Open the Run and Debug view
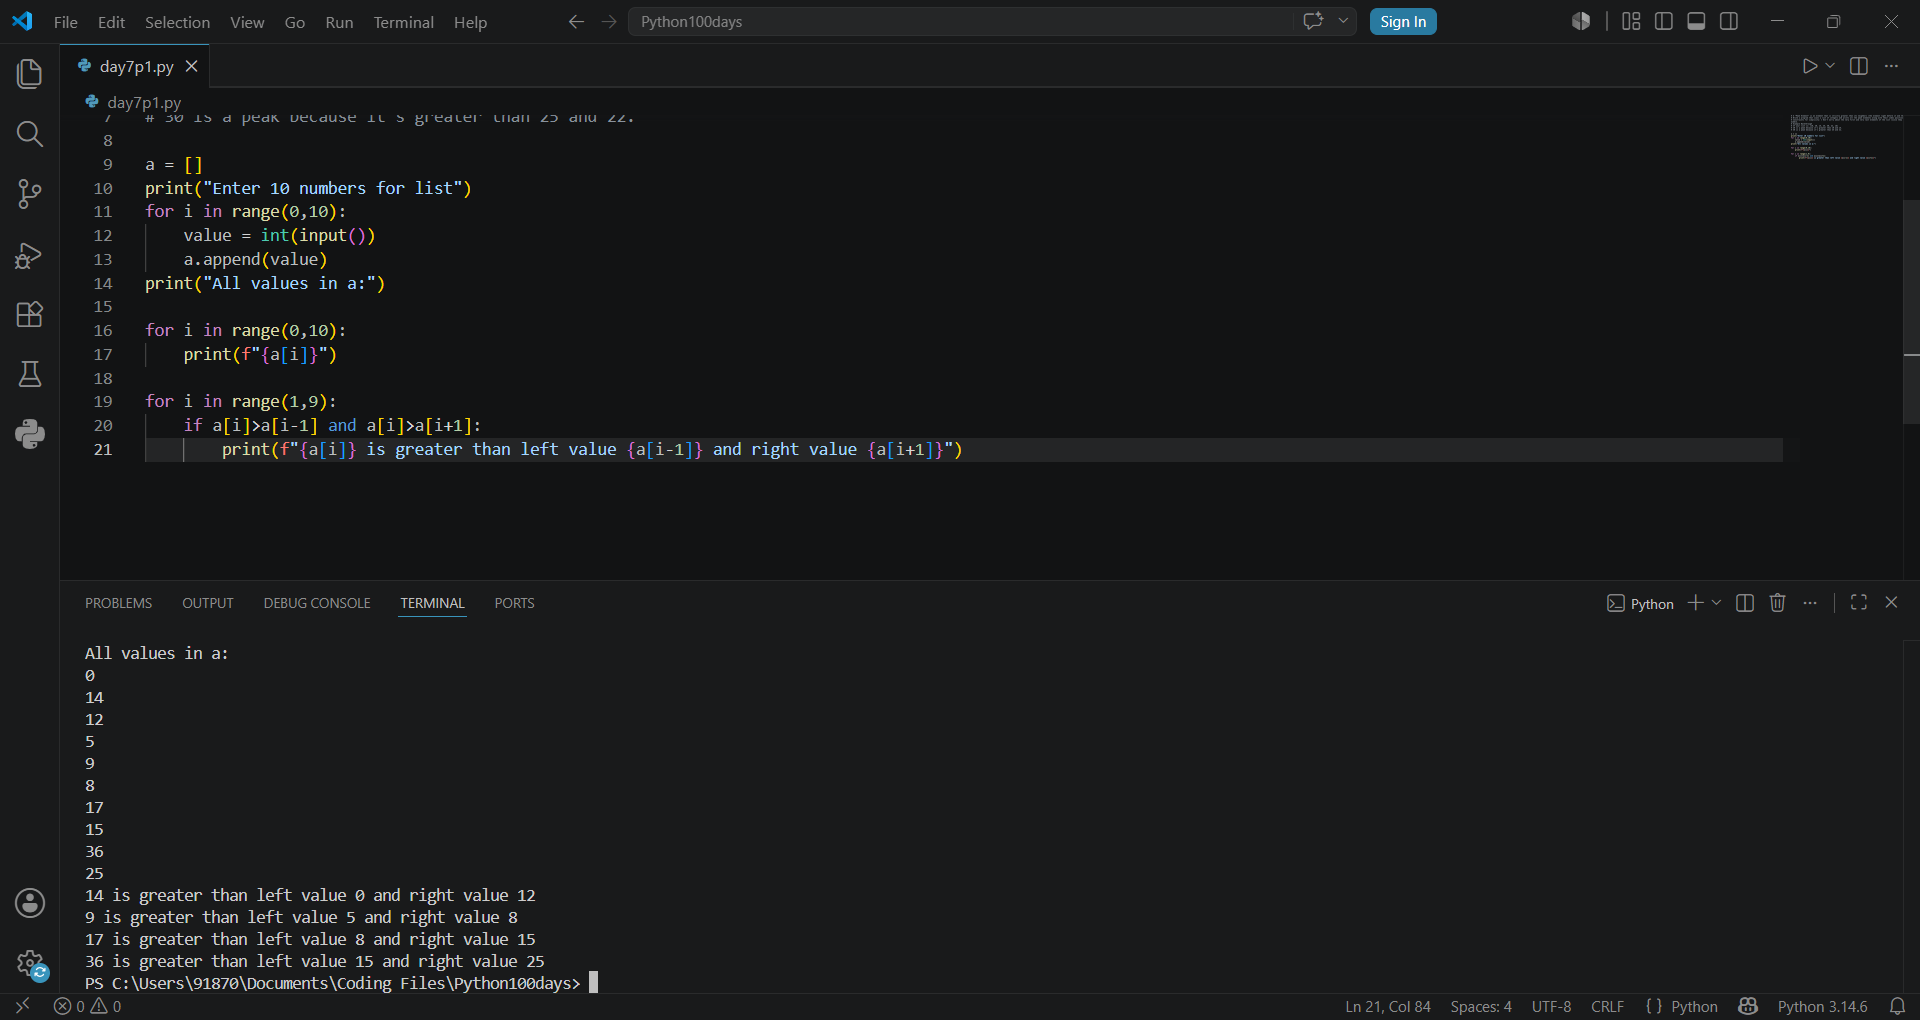 coord(30,255)
